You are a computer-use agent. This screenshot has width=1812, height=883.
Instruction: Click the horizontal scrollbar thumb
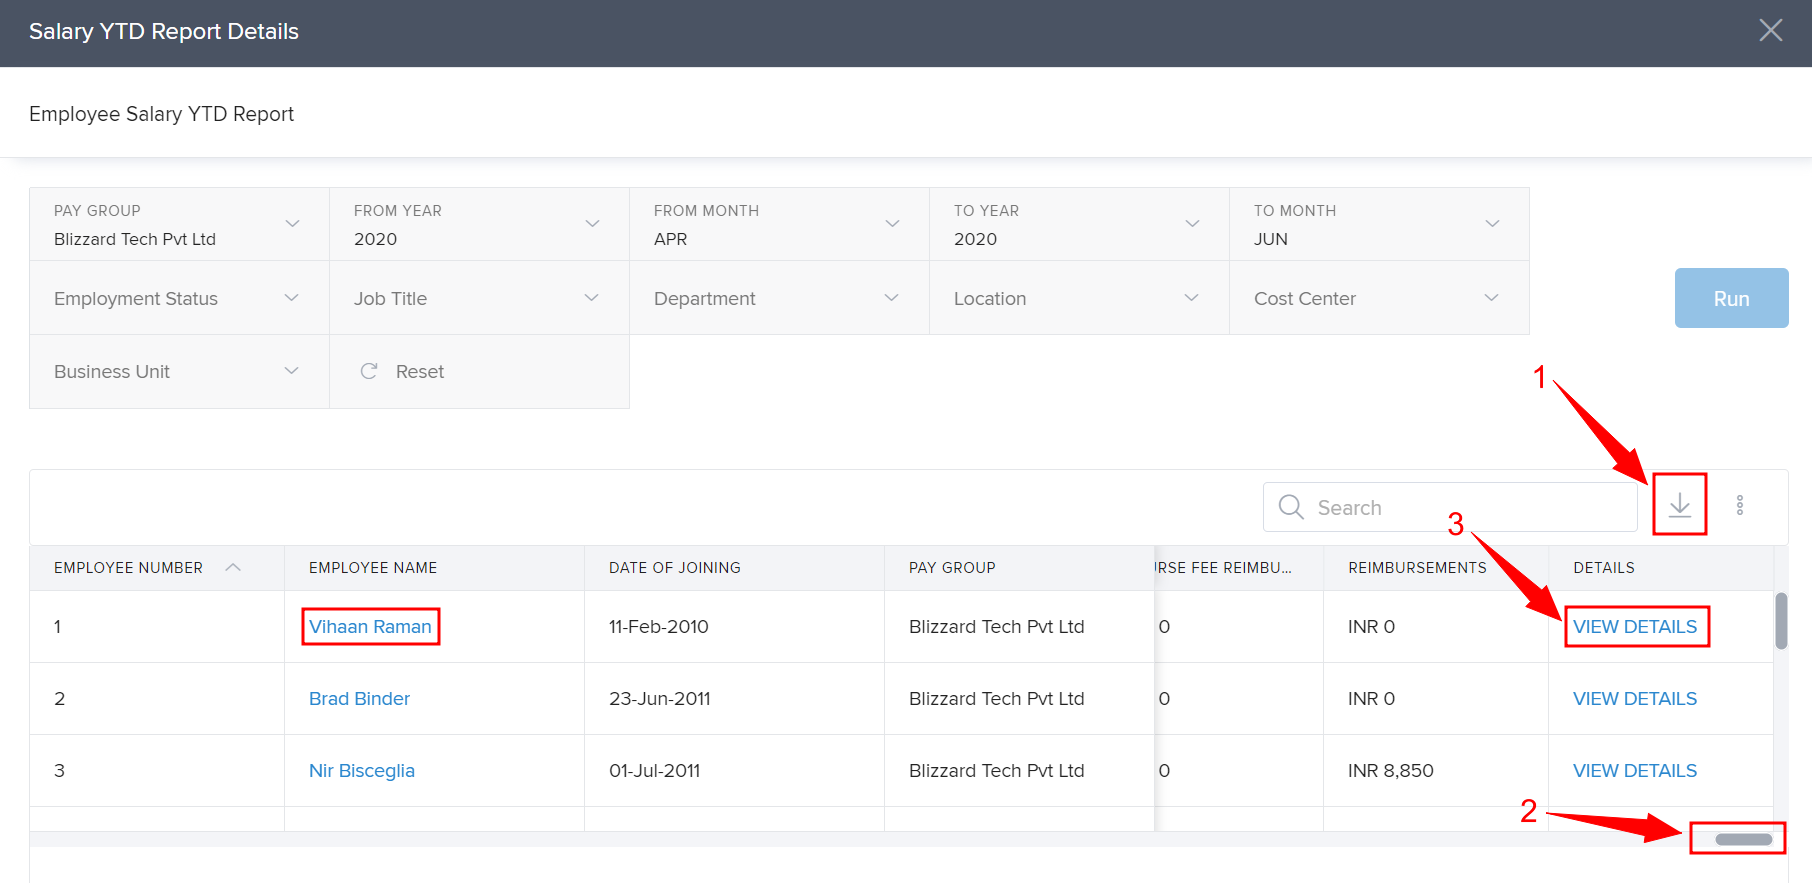[x=1743, y=839]
